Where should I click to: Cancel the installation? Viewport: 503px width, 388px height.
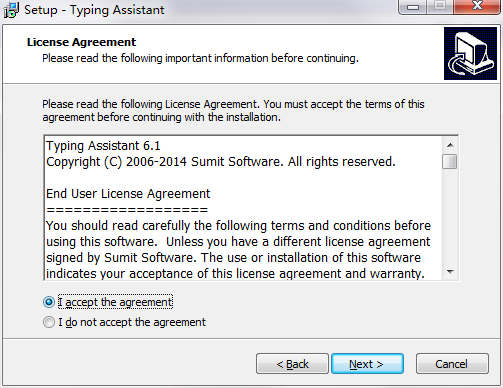pos(452,364)
